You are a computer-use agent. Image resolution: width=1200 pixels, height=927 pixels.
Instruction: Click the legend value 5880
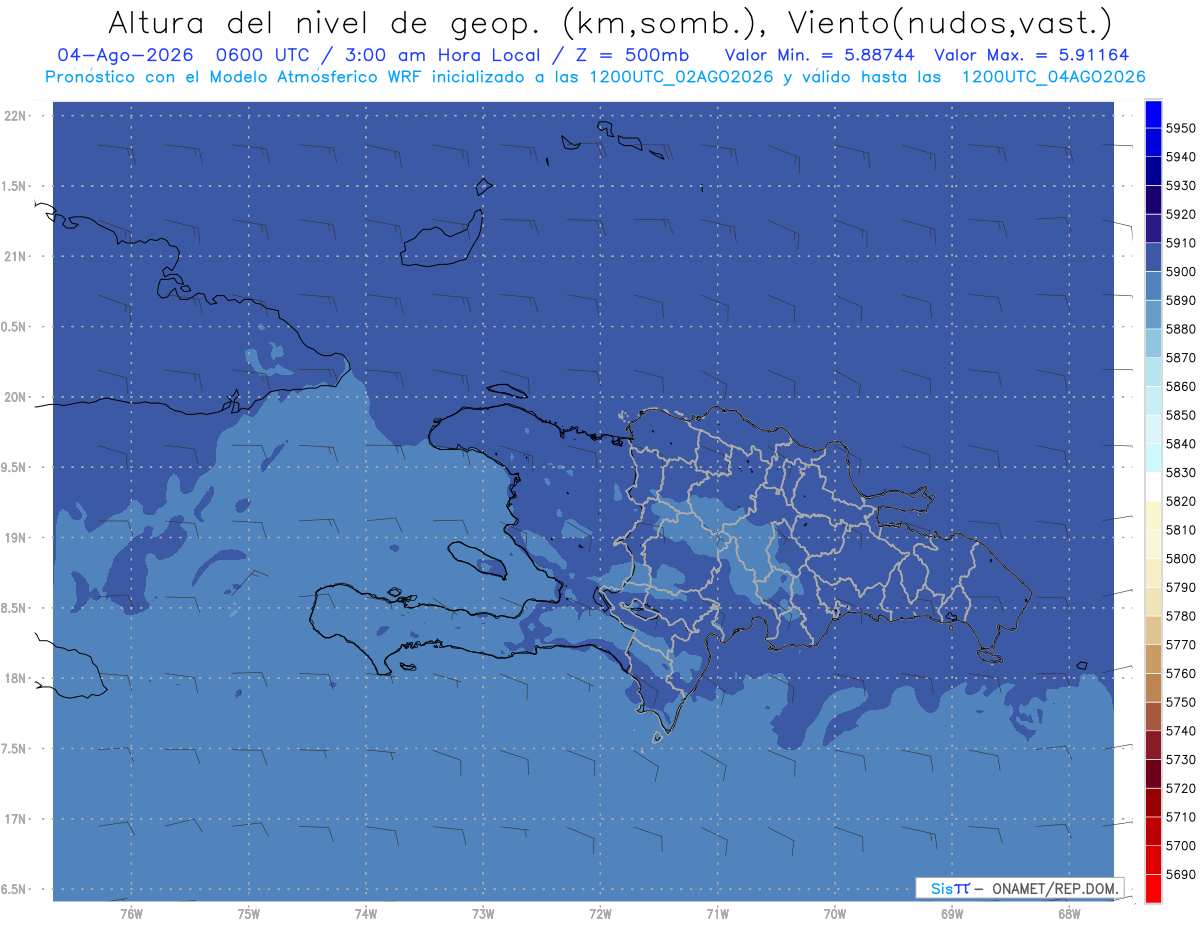(1180, 329)
